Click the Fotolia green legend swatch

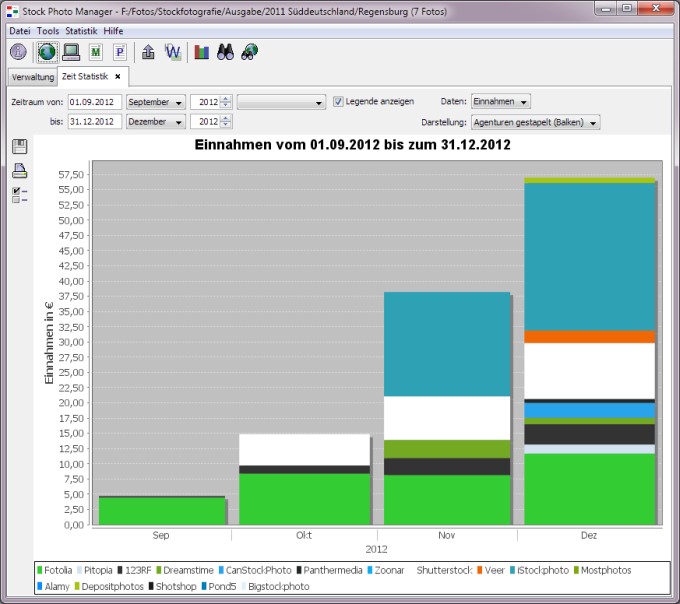pos(40,570)
